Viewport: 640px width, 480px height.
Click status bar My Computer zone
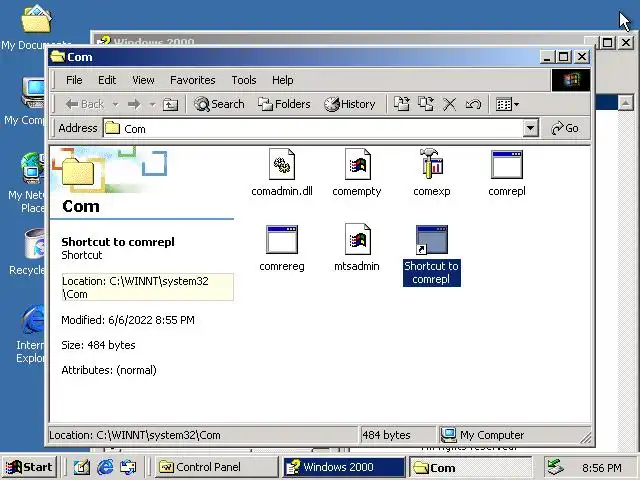515,436
